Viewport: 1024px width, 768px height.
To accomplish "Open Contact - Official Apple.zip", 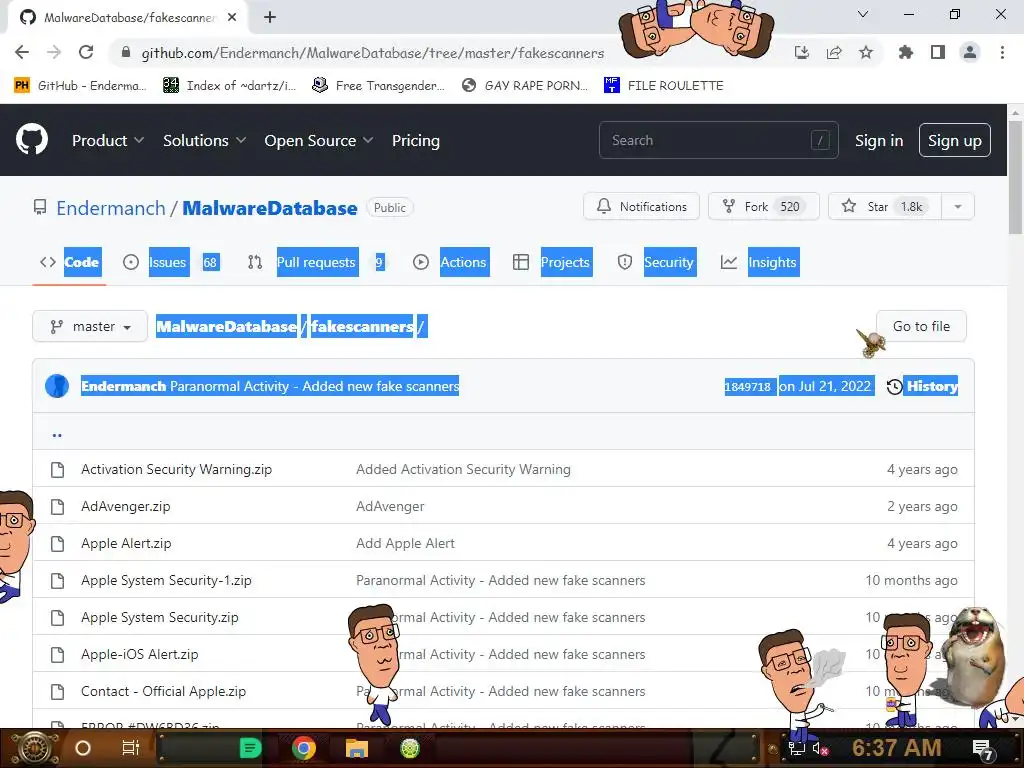I will point(163,691).
